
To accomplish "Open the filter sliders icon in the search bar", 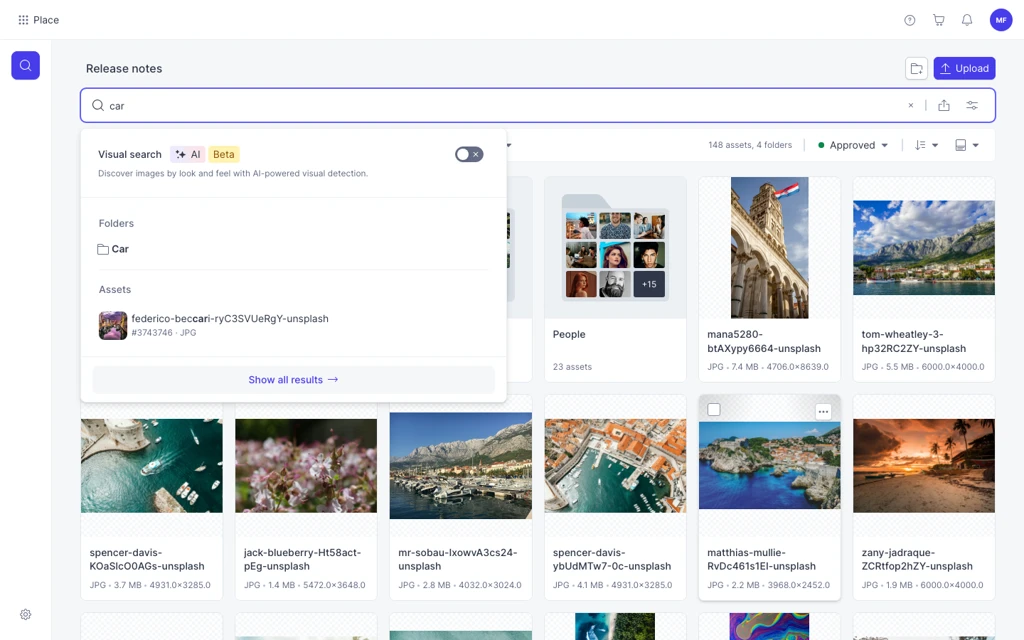I will pos(972,106).
